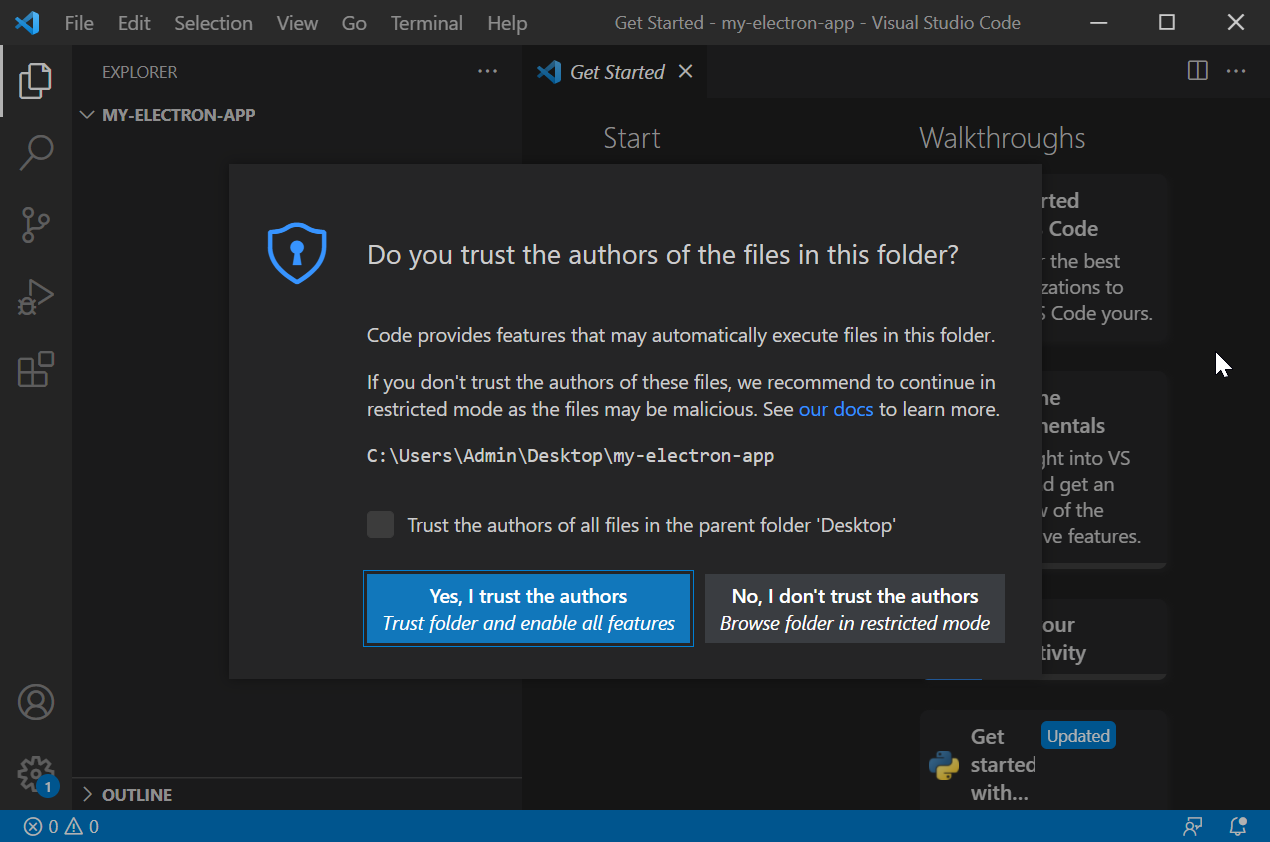Open the View menu

pyautogui.click(x=297, y=23)
